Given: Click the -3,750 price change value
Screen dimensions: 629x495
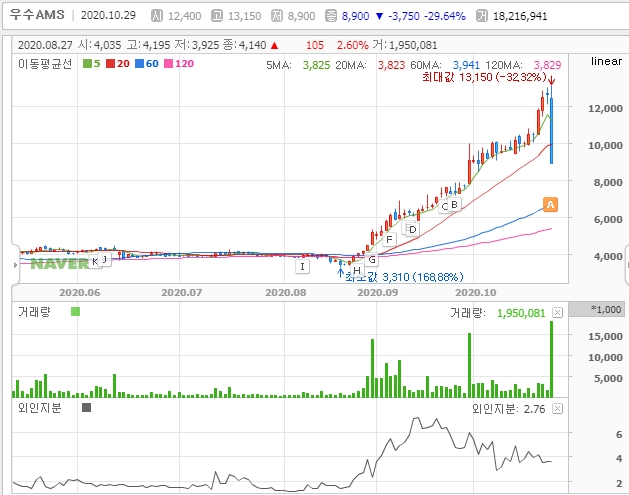Looking at the screenshot, I should 404,16.
